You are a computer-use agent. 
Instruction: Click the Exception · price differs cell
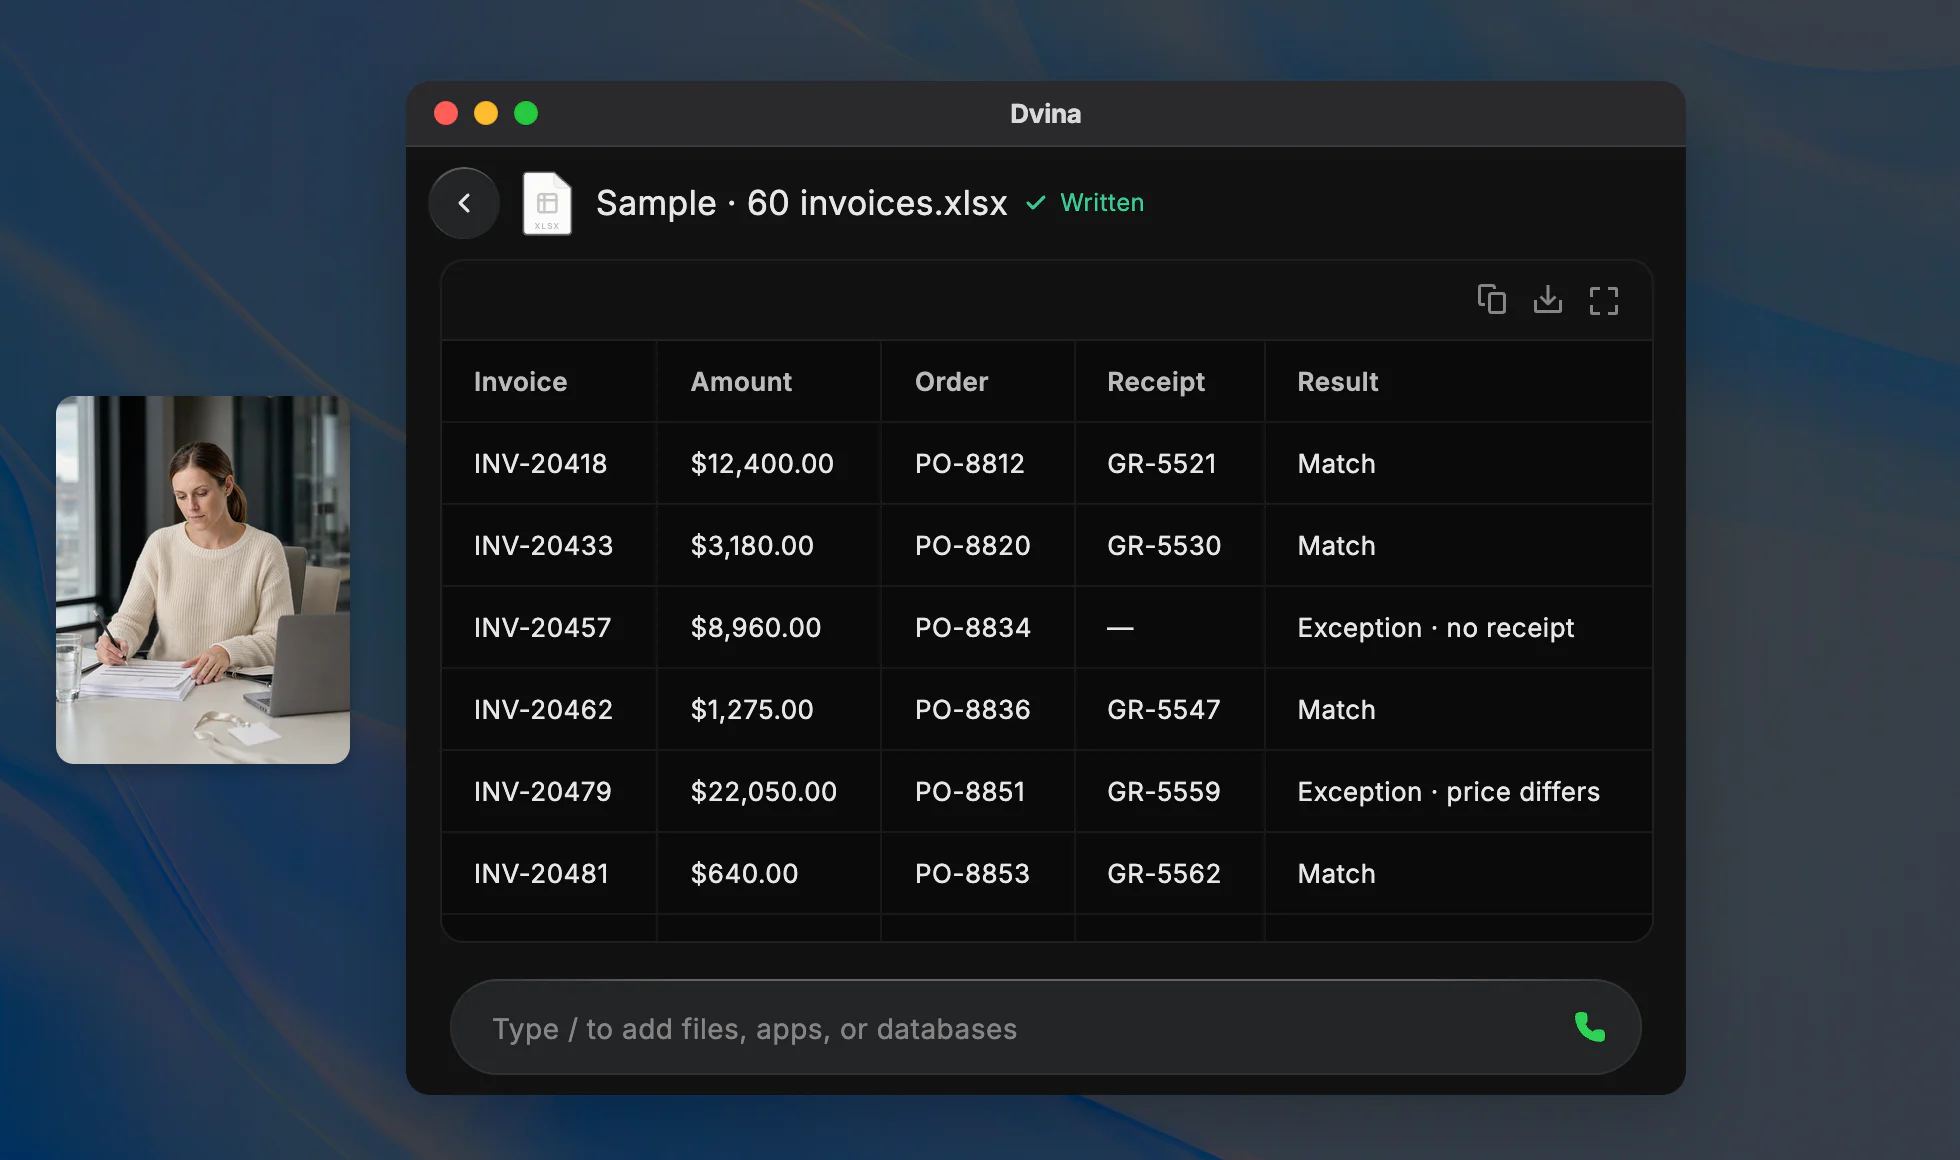coord(1448,791)
